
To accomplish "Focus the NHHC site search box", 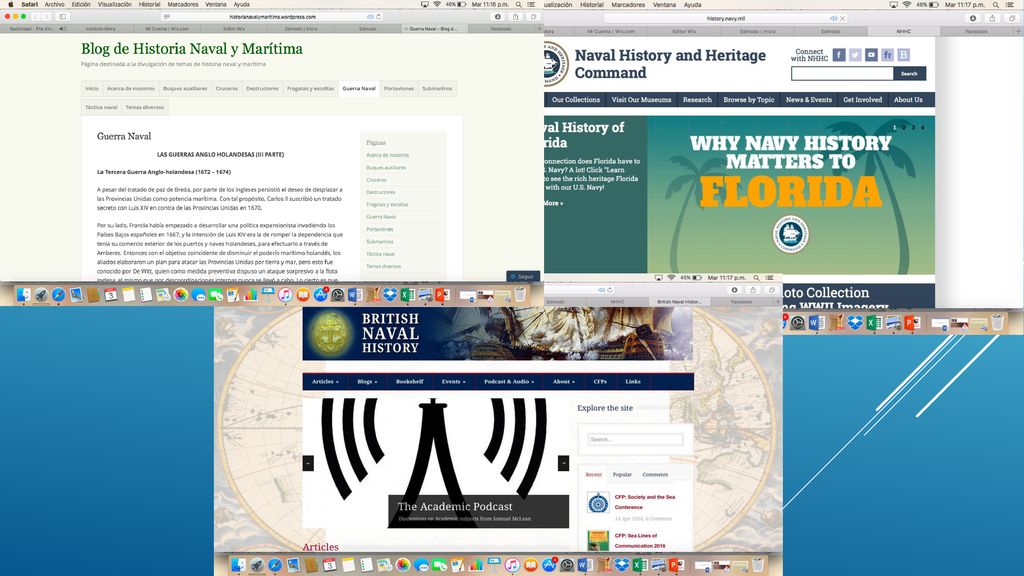I will 842,74.
